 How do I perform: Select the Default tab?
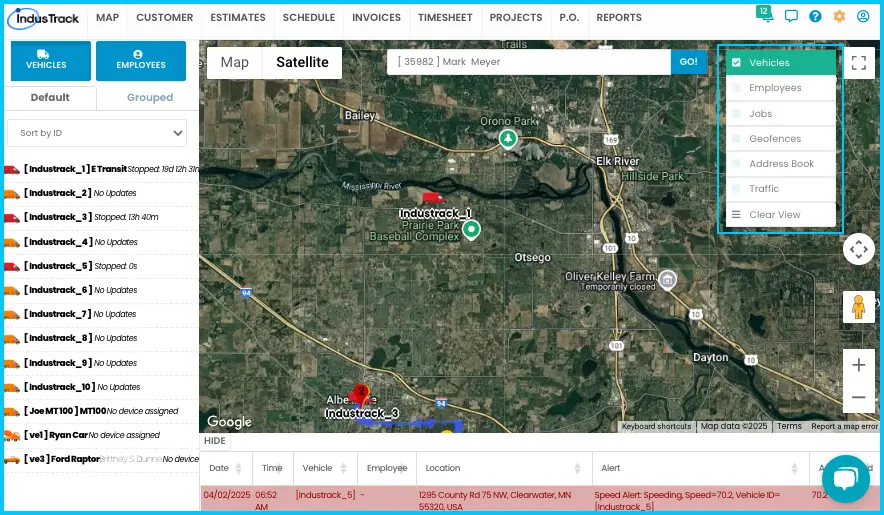[50, 98]
